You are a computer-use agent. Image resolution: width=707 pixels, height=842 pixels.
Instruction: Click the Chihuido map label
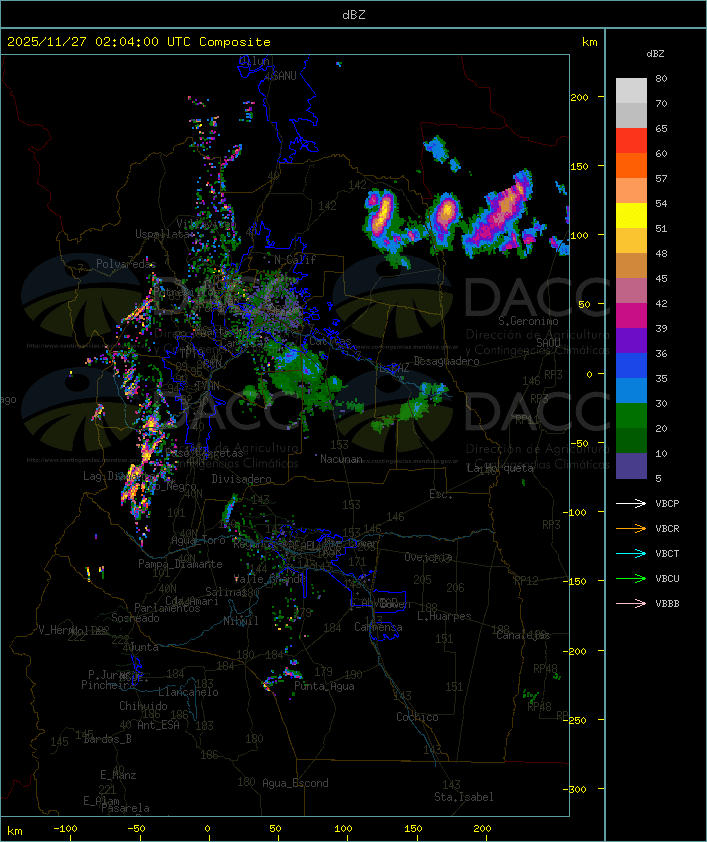click(x=143, y=706)
